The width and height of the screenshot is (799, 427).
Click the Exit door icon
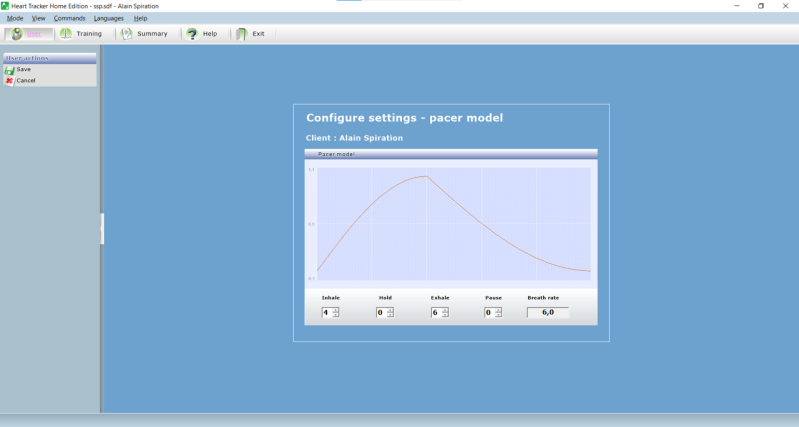(x=242, y=34)
